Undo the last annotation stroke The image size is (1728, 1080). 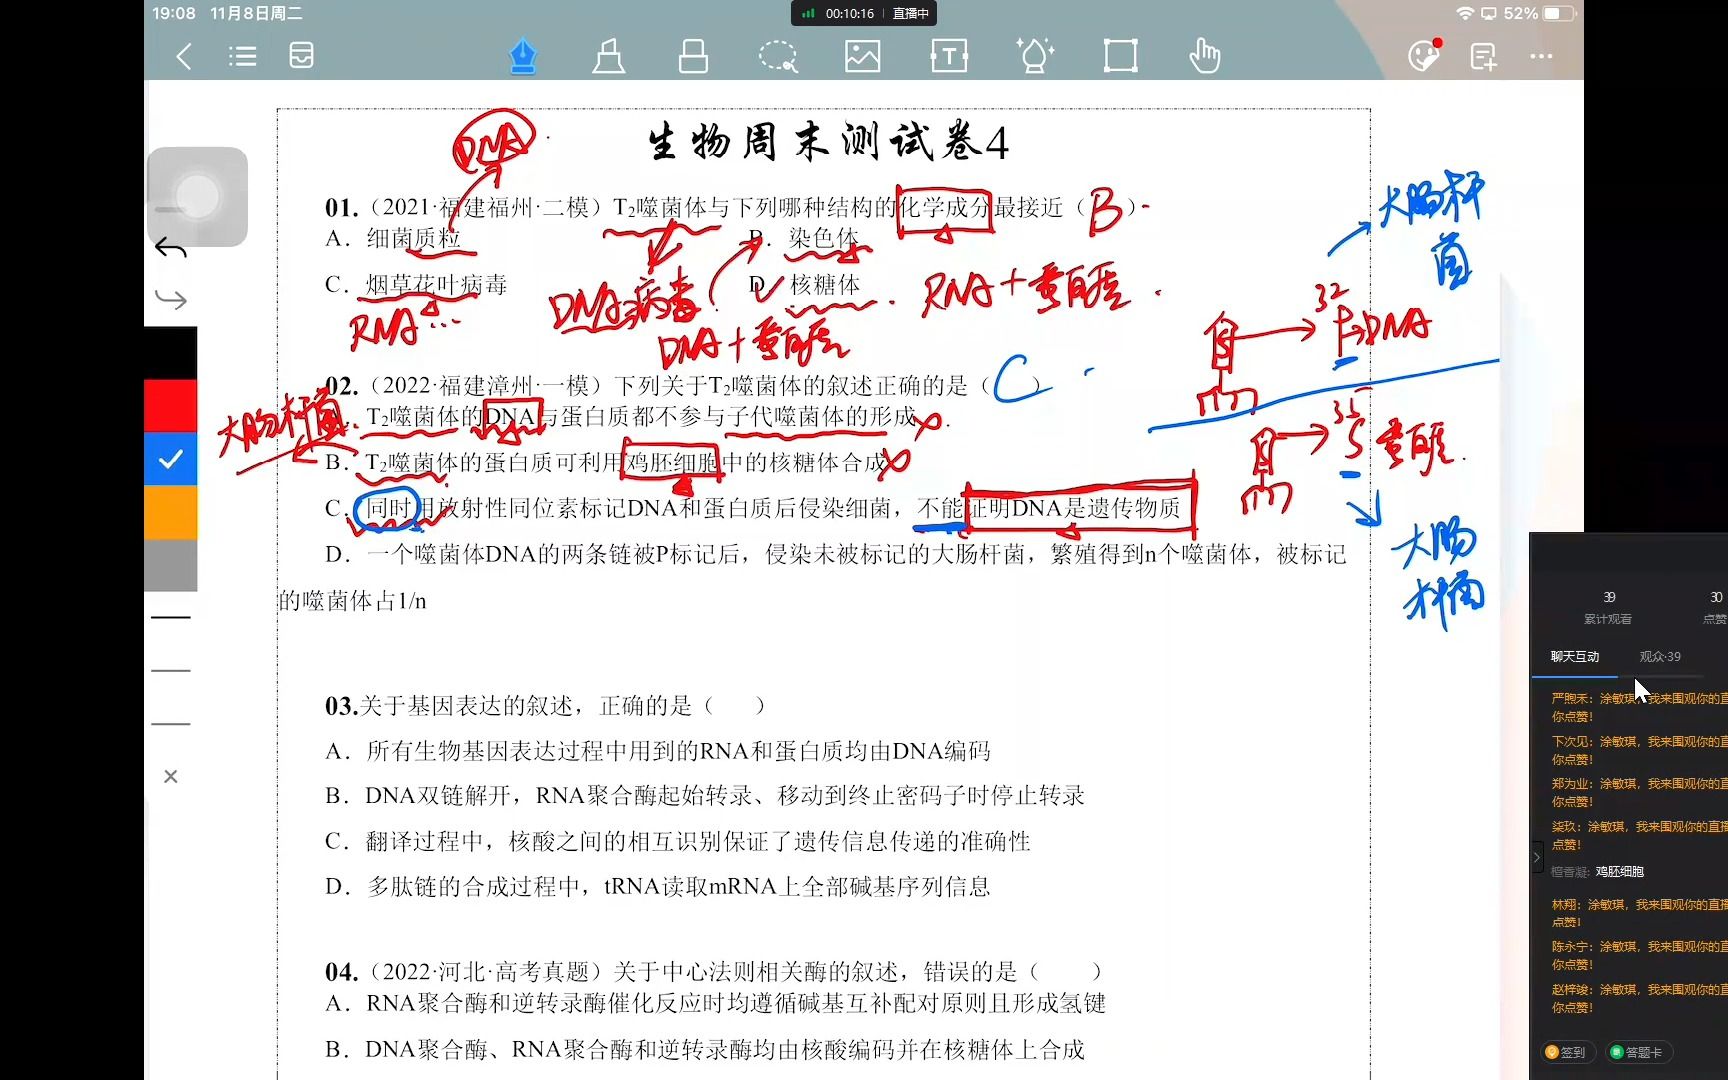pos(170,247)
